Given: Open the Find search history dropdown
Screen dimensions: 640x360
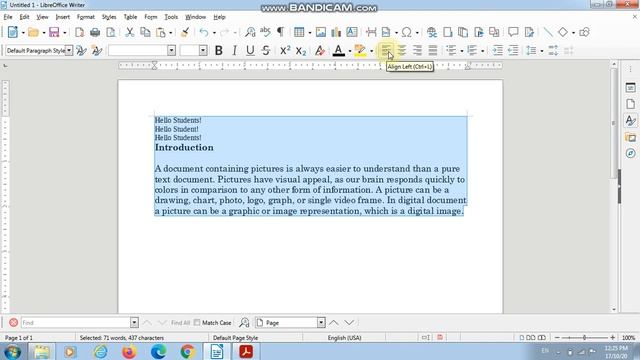Looking at the screenshot, I should [134, 322].
